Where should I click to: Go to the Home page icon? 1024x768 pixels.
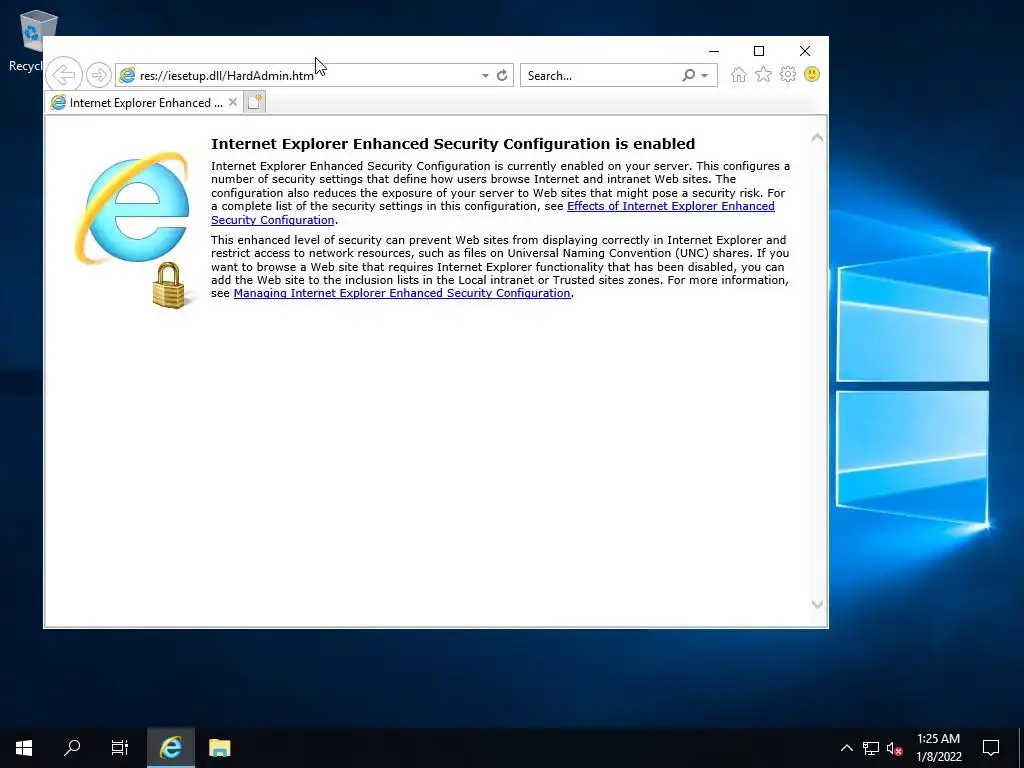coord(739,74)
